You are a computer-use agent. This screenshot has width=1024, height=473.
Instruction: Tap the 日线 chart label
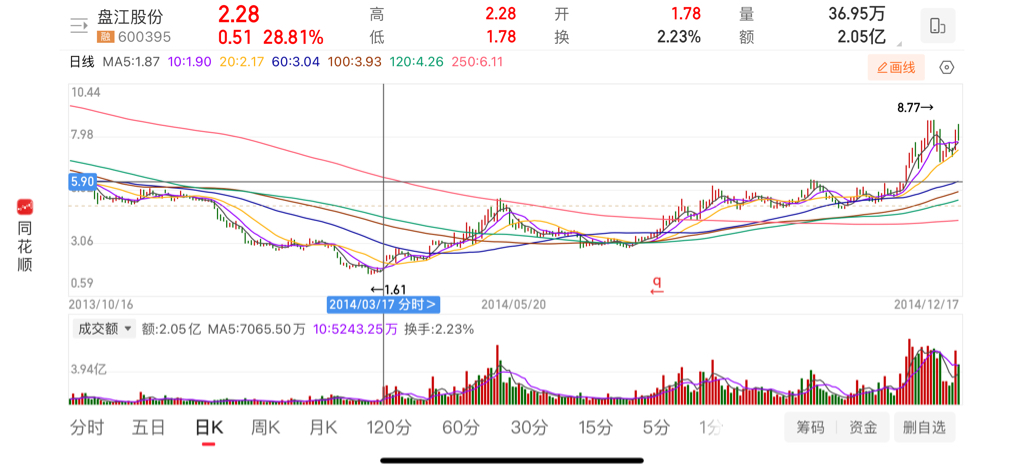click(x=82, y=63)
